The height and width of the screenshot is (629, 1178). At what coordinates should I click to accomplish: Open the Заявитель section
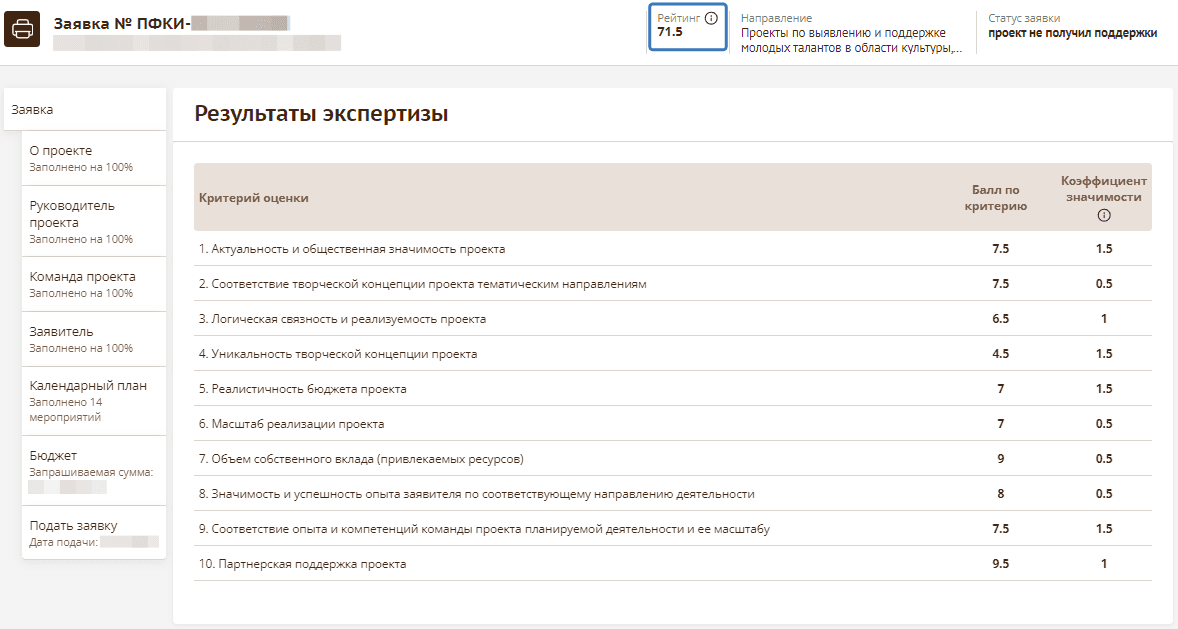pyautogui.click(x=61, y=331)
